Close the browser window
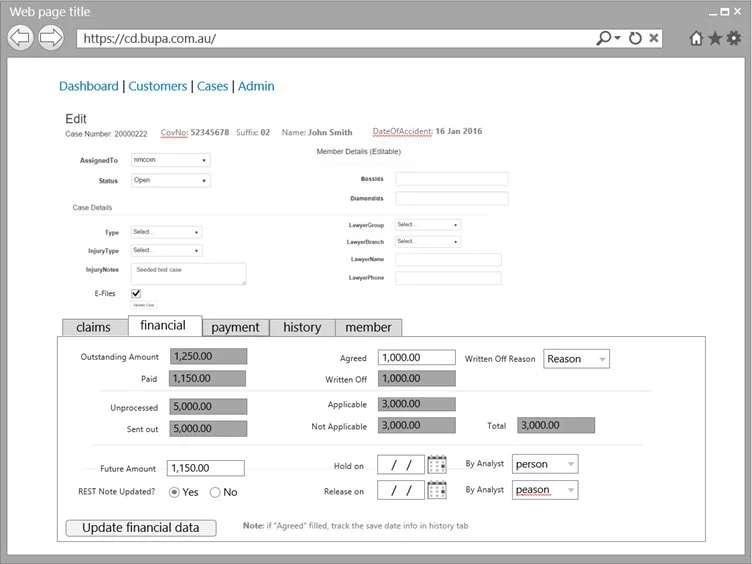The width and height of the screenshot is (752, 564). pos(738,11)
